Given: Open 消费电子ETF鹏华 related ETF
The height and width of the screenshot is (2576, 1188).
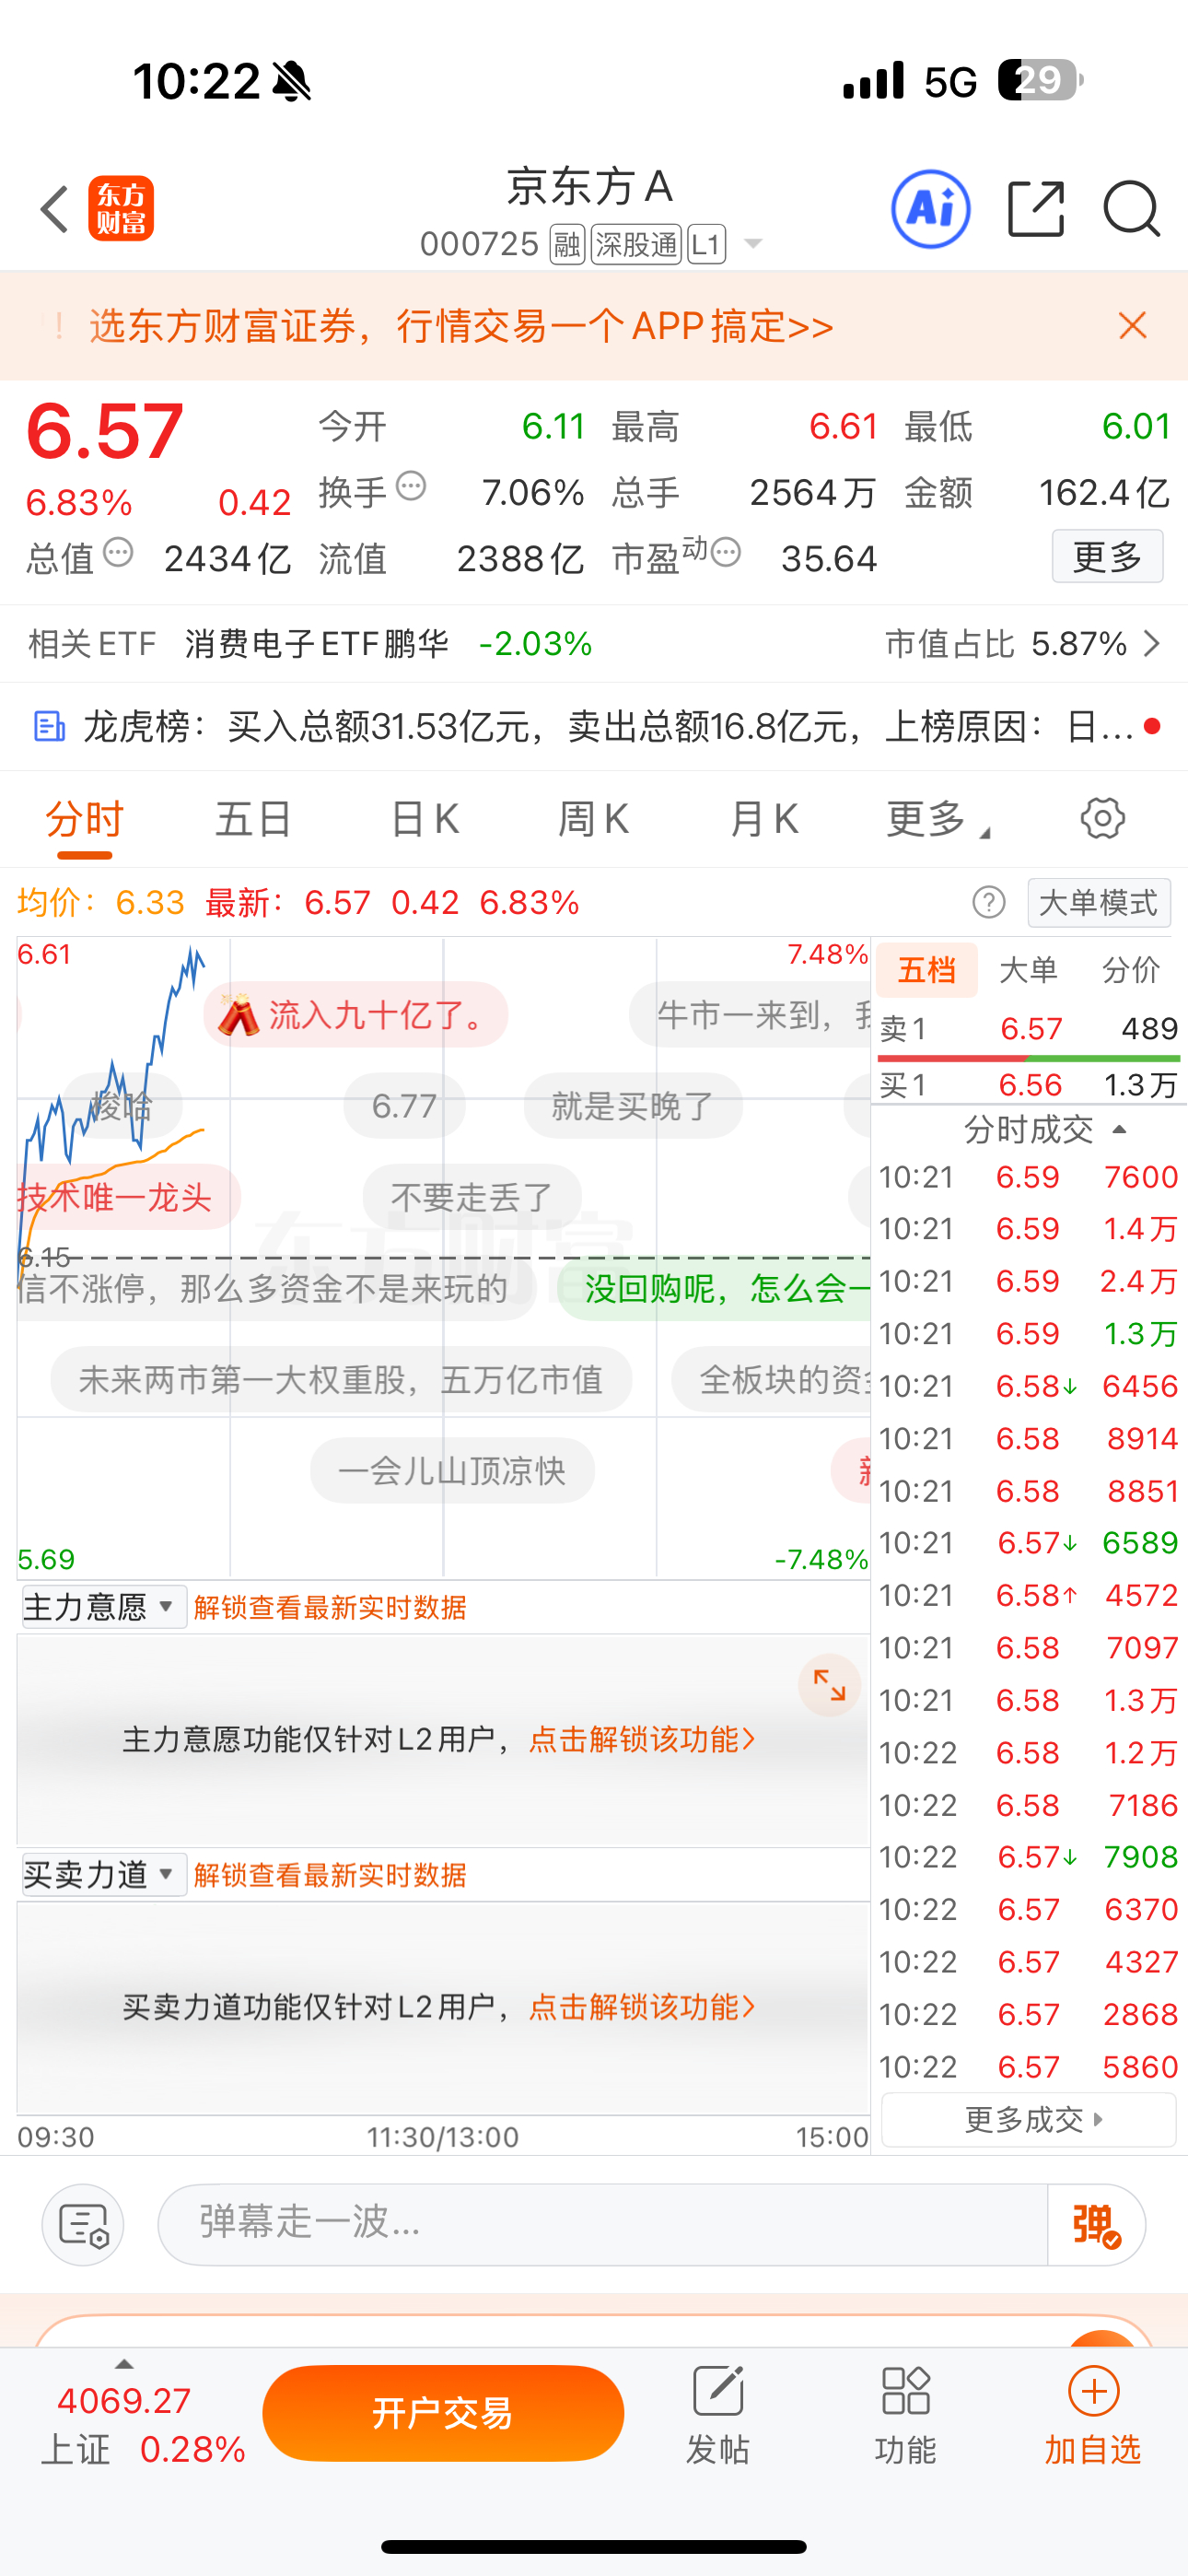Looking at the screenshot, I should point(316,643).
